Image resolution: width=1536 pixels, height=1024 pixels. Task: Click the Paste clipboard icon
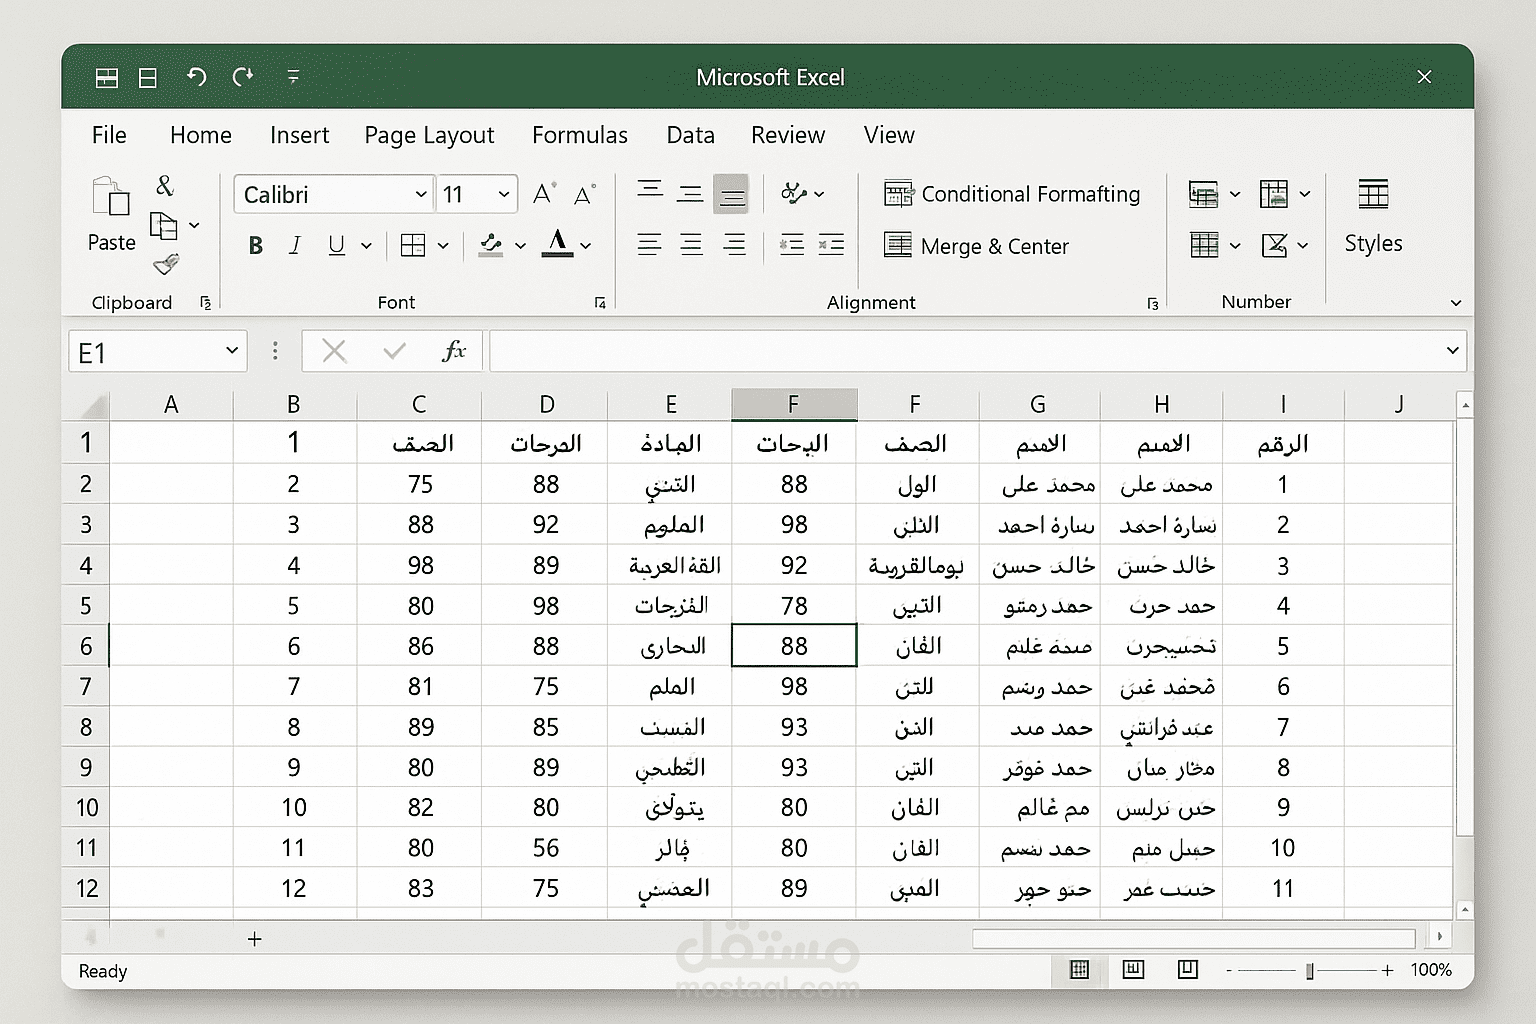pyautogui.click(x=111, y=197)
